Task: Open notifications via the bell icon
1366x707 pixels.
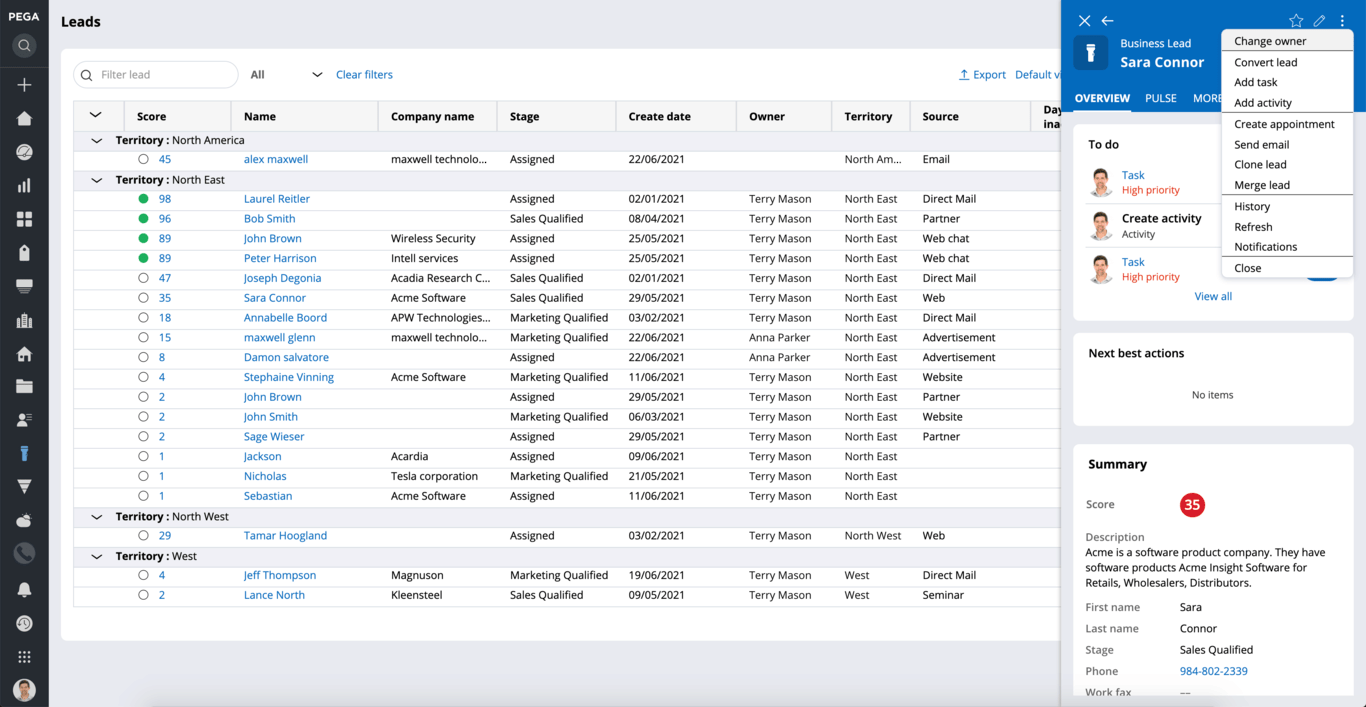Action: (24, 588)
